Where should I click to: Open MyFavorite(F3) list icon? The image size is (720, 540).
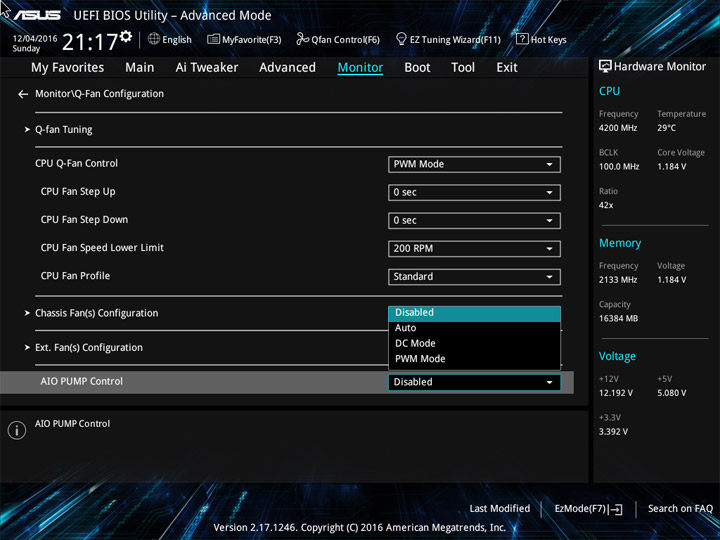click(x=213, y=39)
